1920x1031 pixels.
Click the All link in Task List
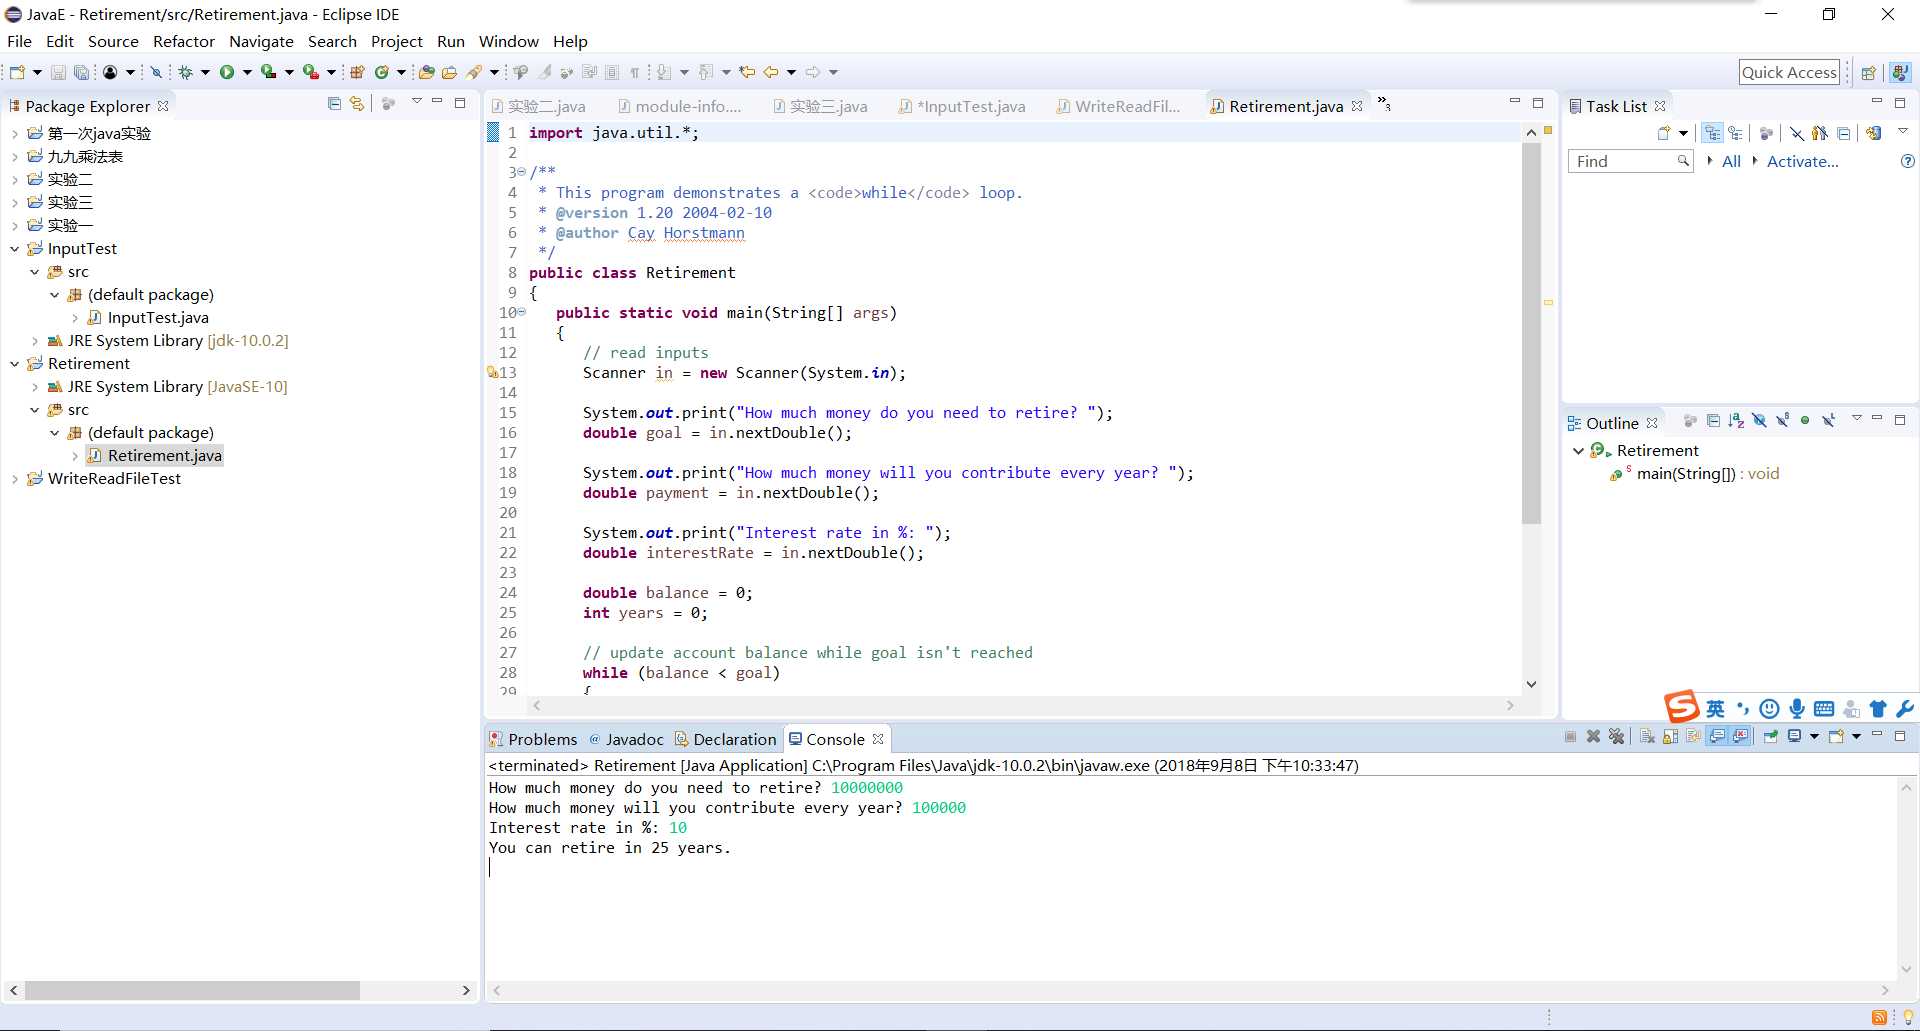[1731, 161]
